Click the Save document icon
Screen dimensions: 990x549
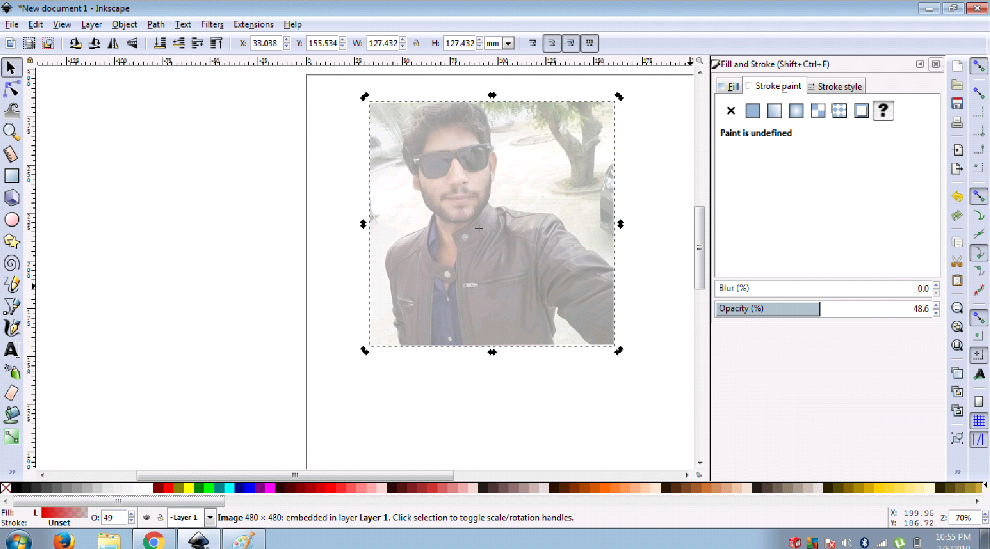coord(957,104)
